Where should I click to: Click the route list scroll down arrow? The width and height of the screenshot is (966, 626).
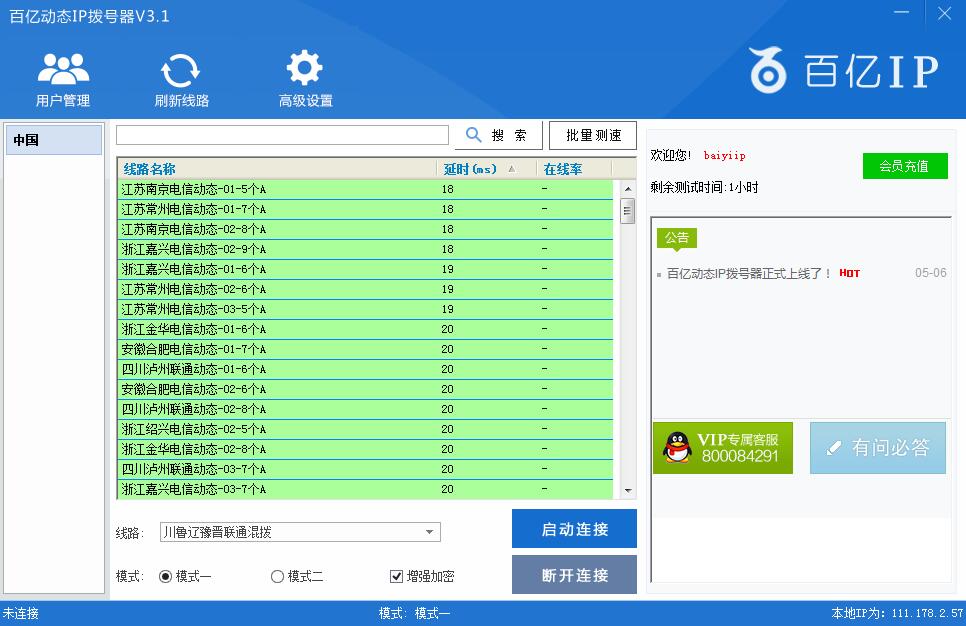[x=628, y=490]
